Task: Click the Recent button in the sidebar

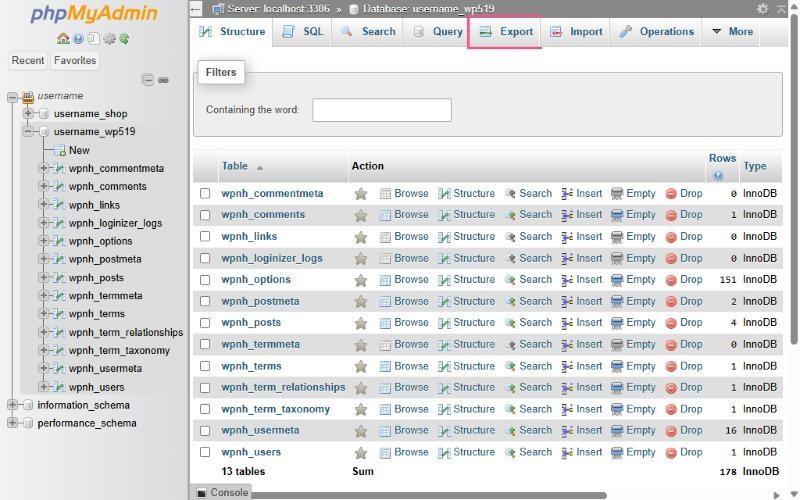Action: point(28,61)
